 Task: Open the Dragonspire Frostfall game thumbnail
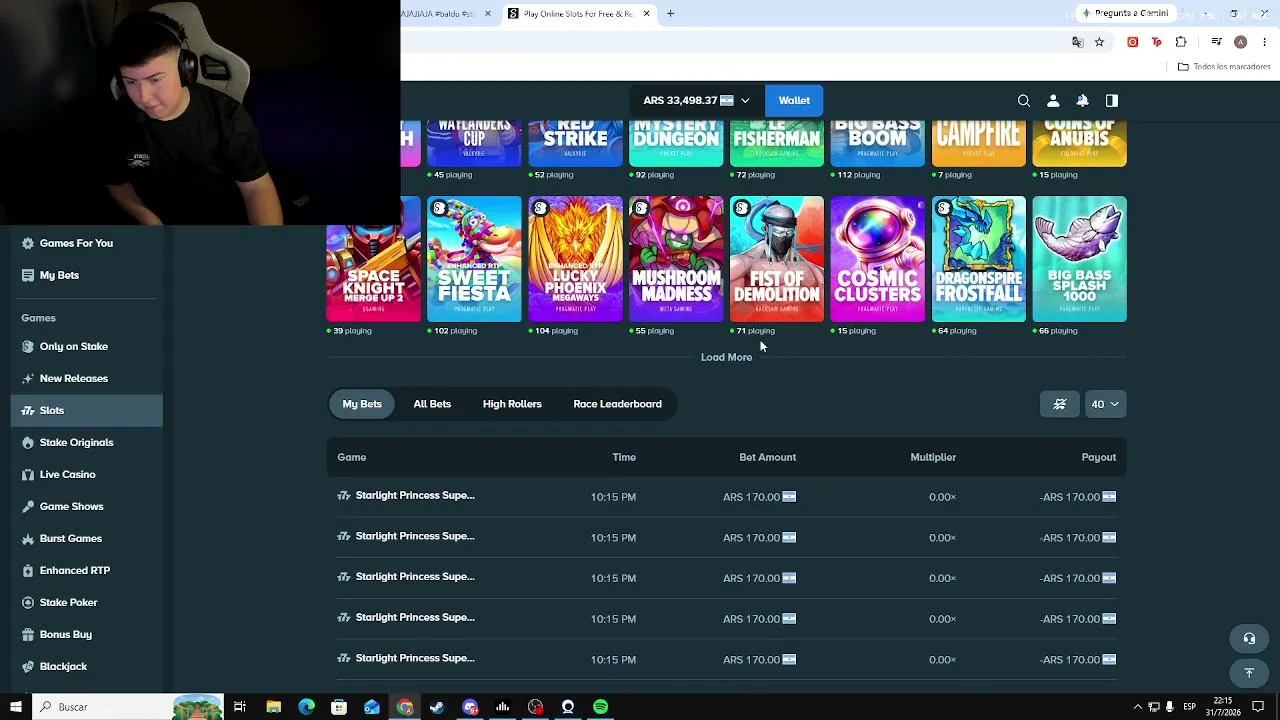point(979,259)
